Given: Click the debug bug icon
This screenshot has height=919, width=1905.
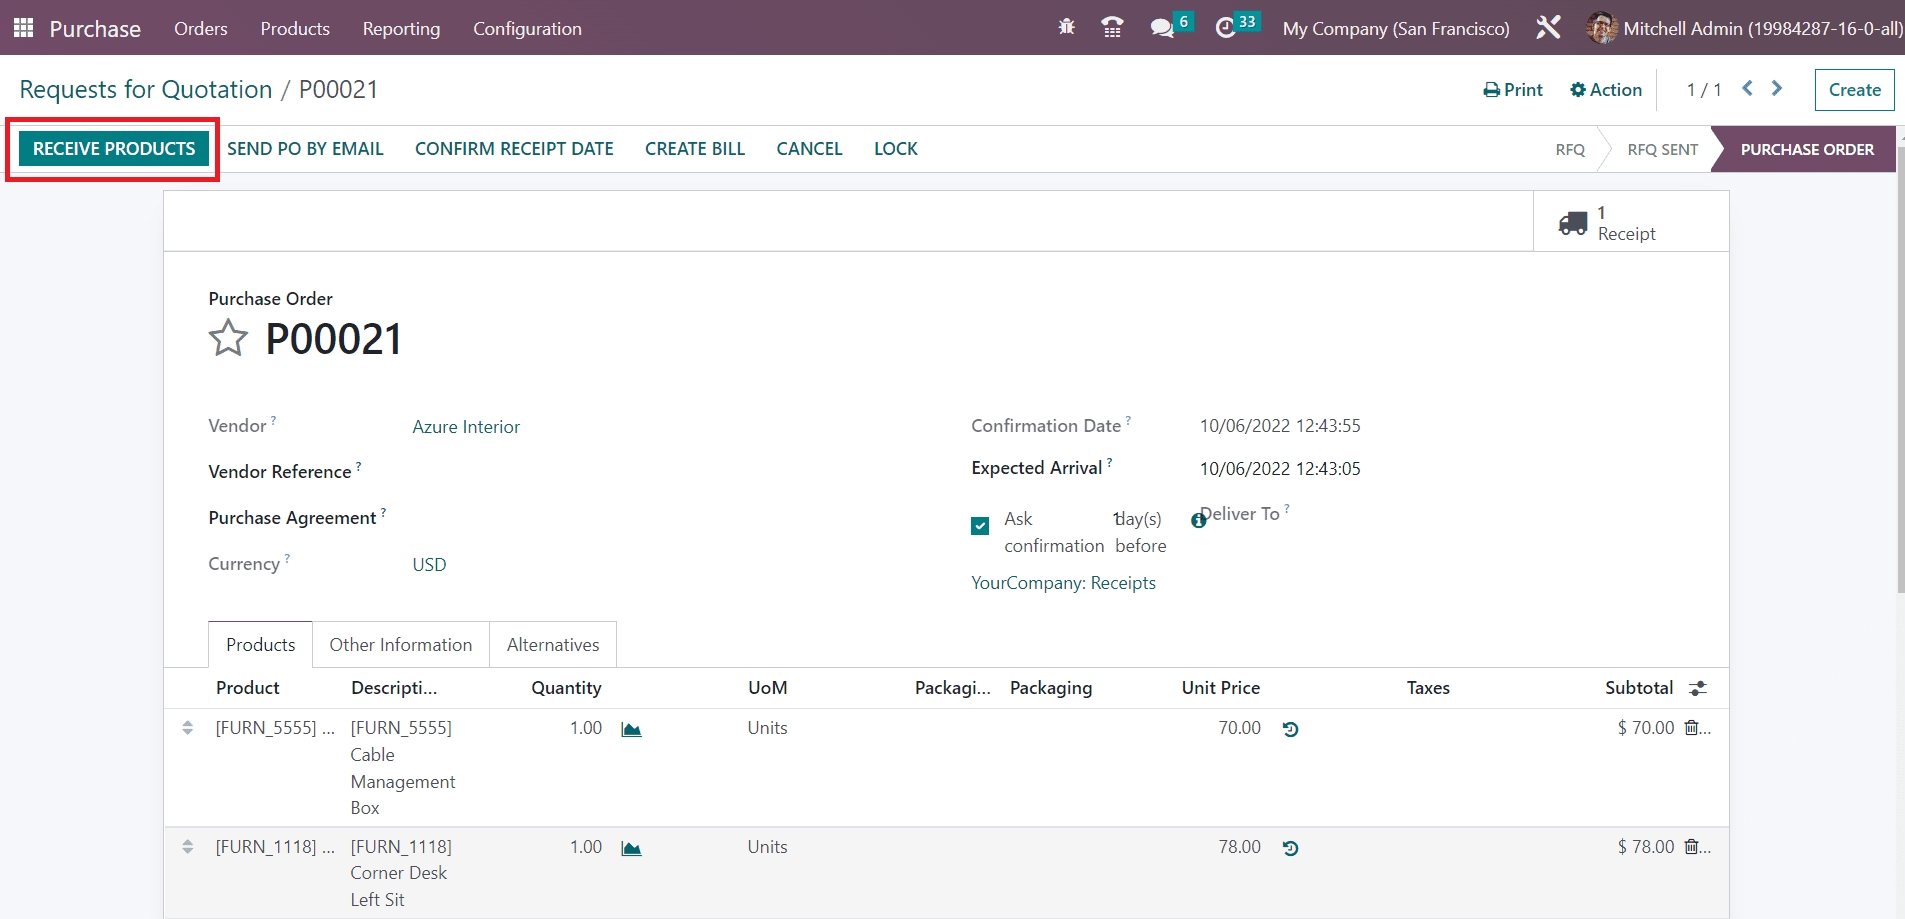Looking at the screenshot, I should click(1067, 27).
